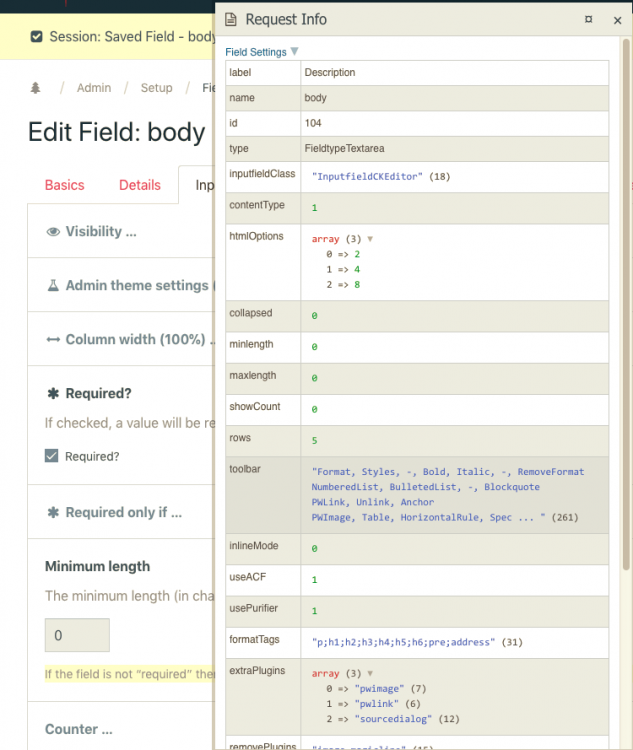Open the Details tab
The height and width of the screenshot is (750, 633).
point(140,185)
